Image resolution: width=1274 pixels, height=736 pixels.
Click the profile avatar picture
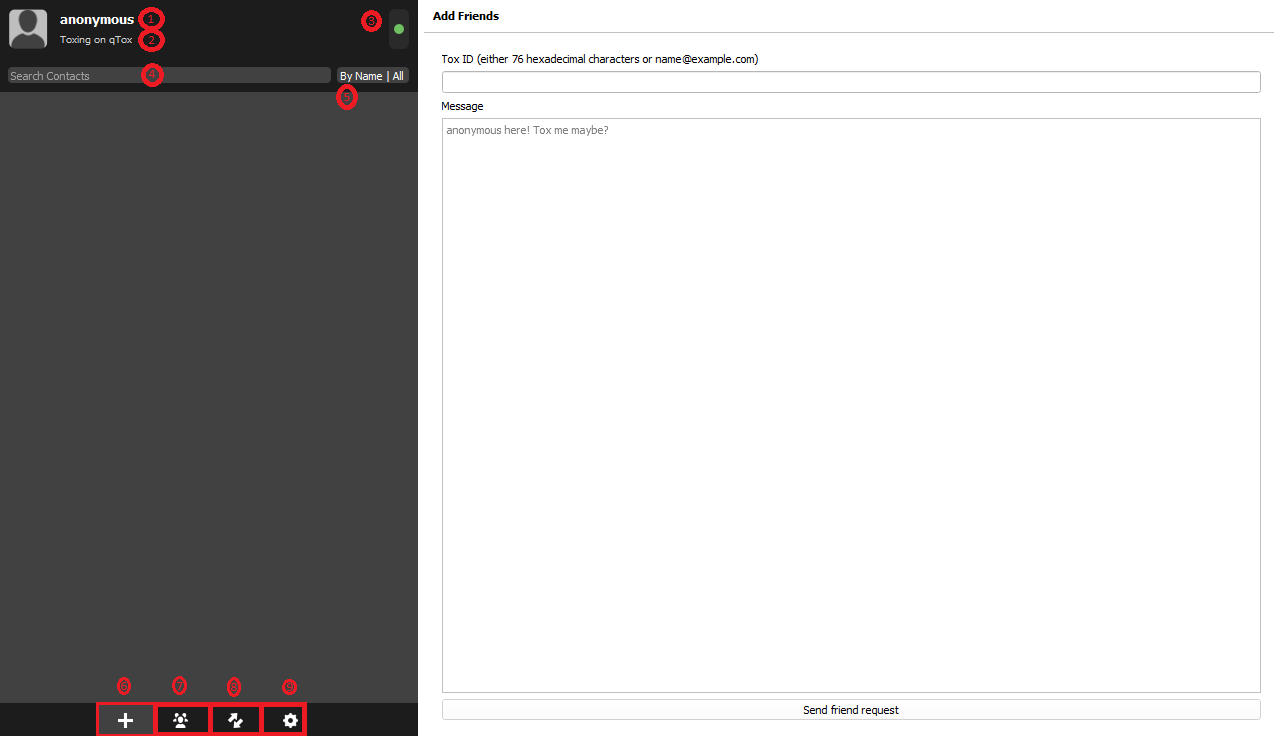pyautogui.click(x=28, y=29)
